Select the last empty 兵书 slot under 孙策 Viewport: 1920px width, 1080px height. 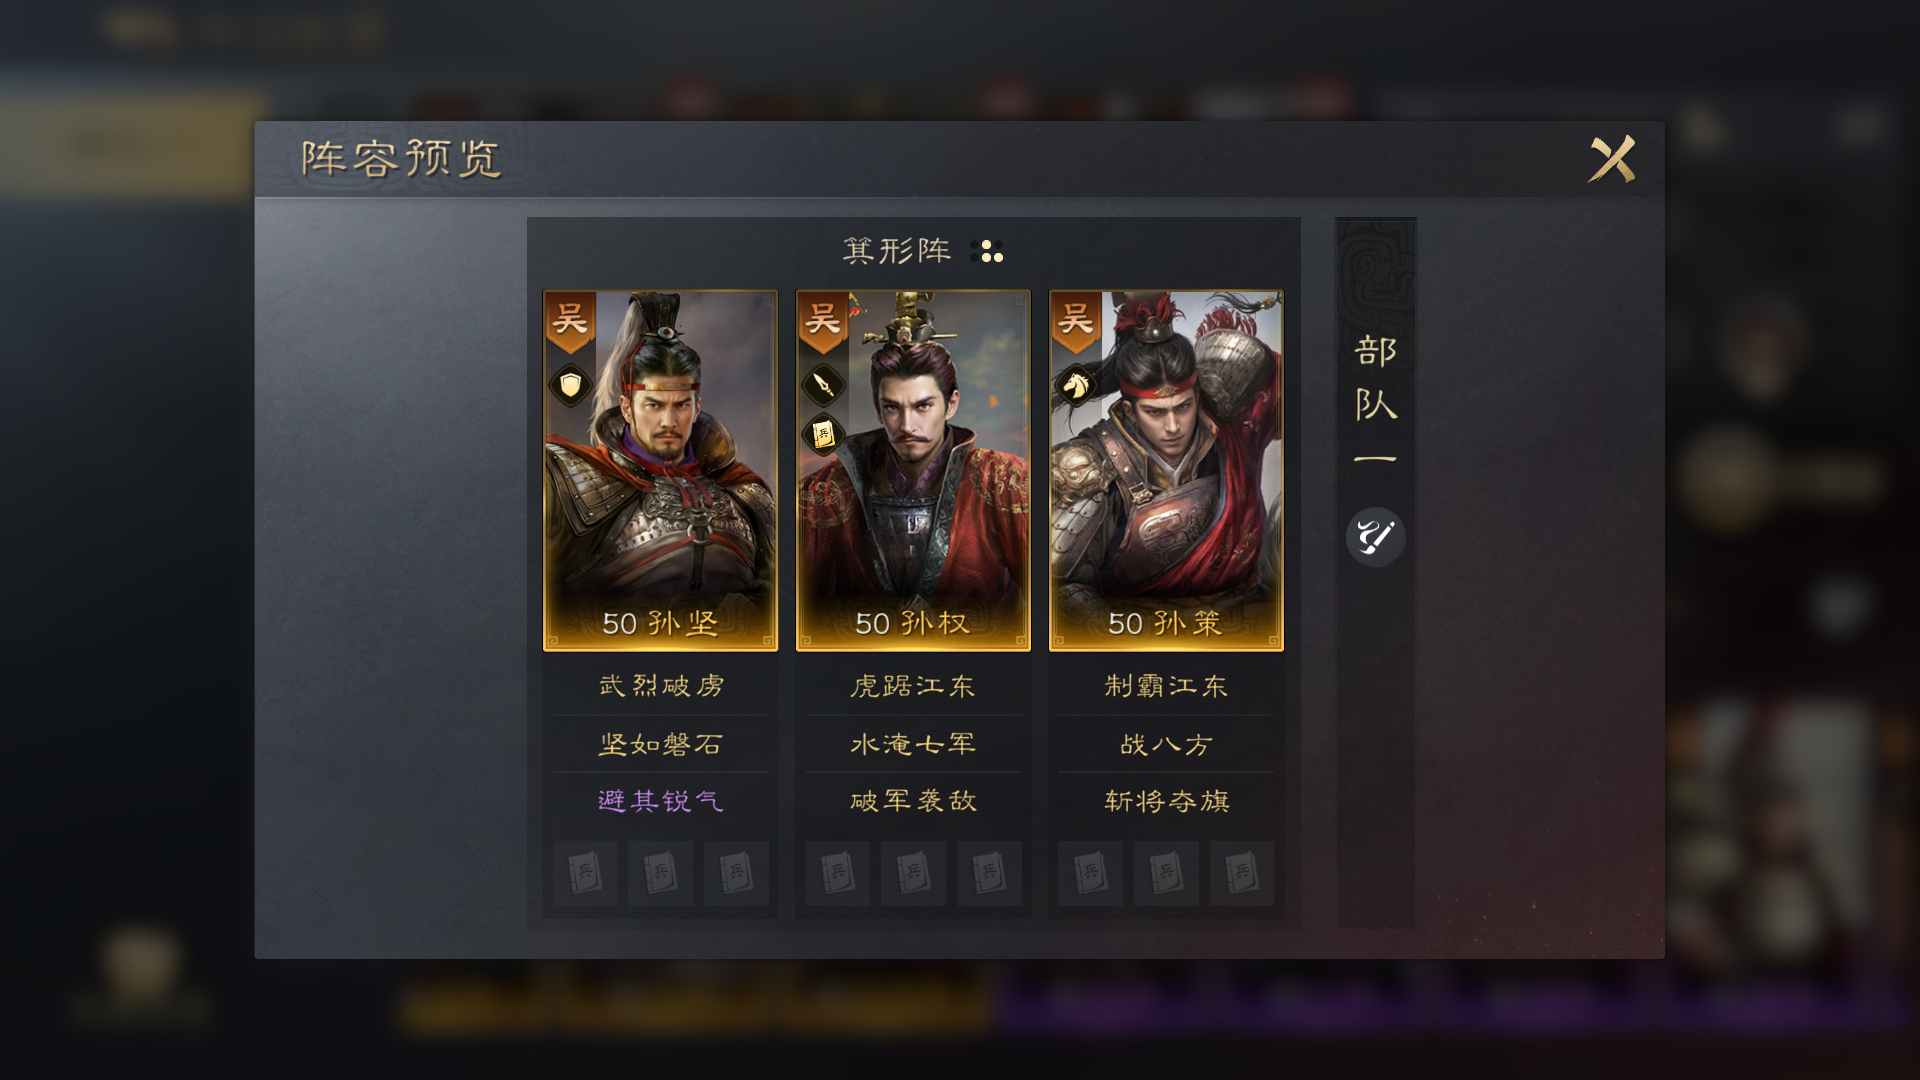tap(1241, 873)
